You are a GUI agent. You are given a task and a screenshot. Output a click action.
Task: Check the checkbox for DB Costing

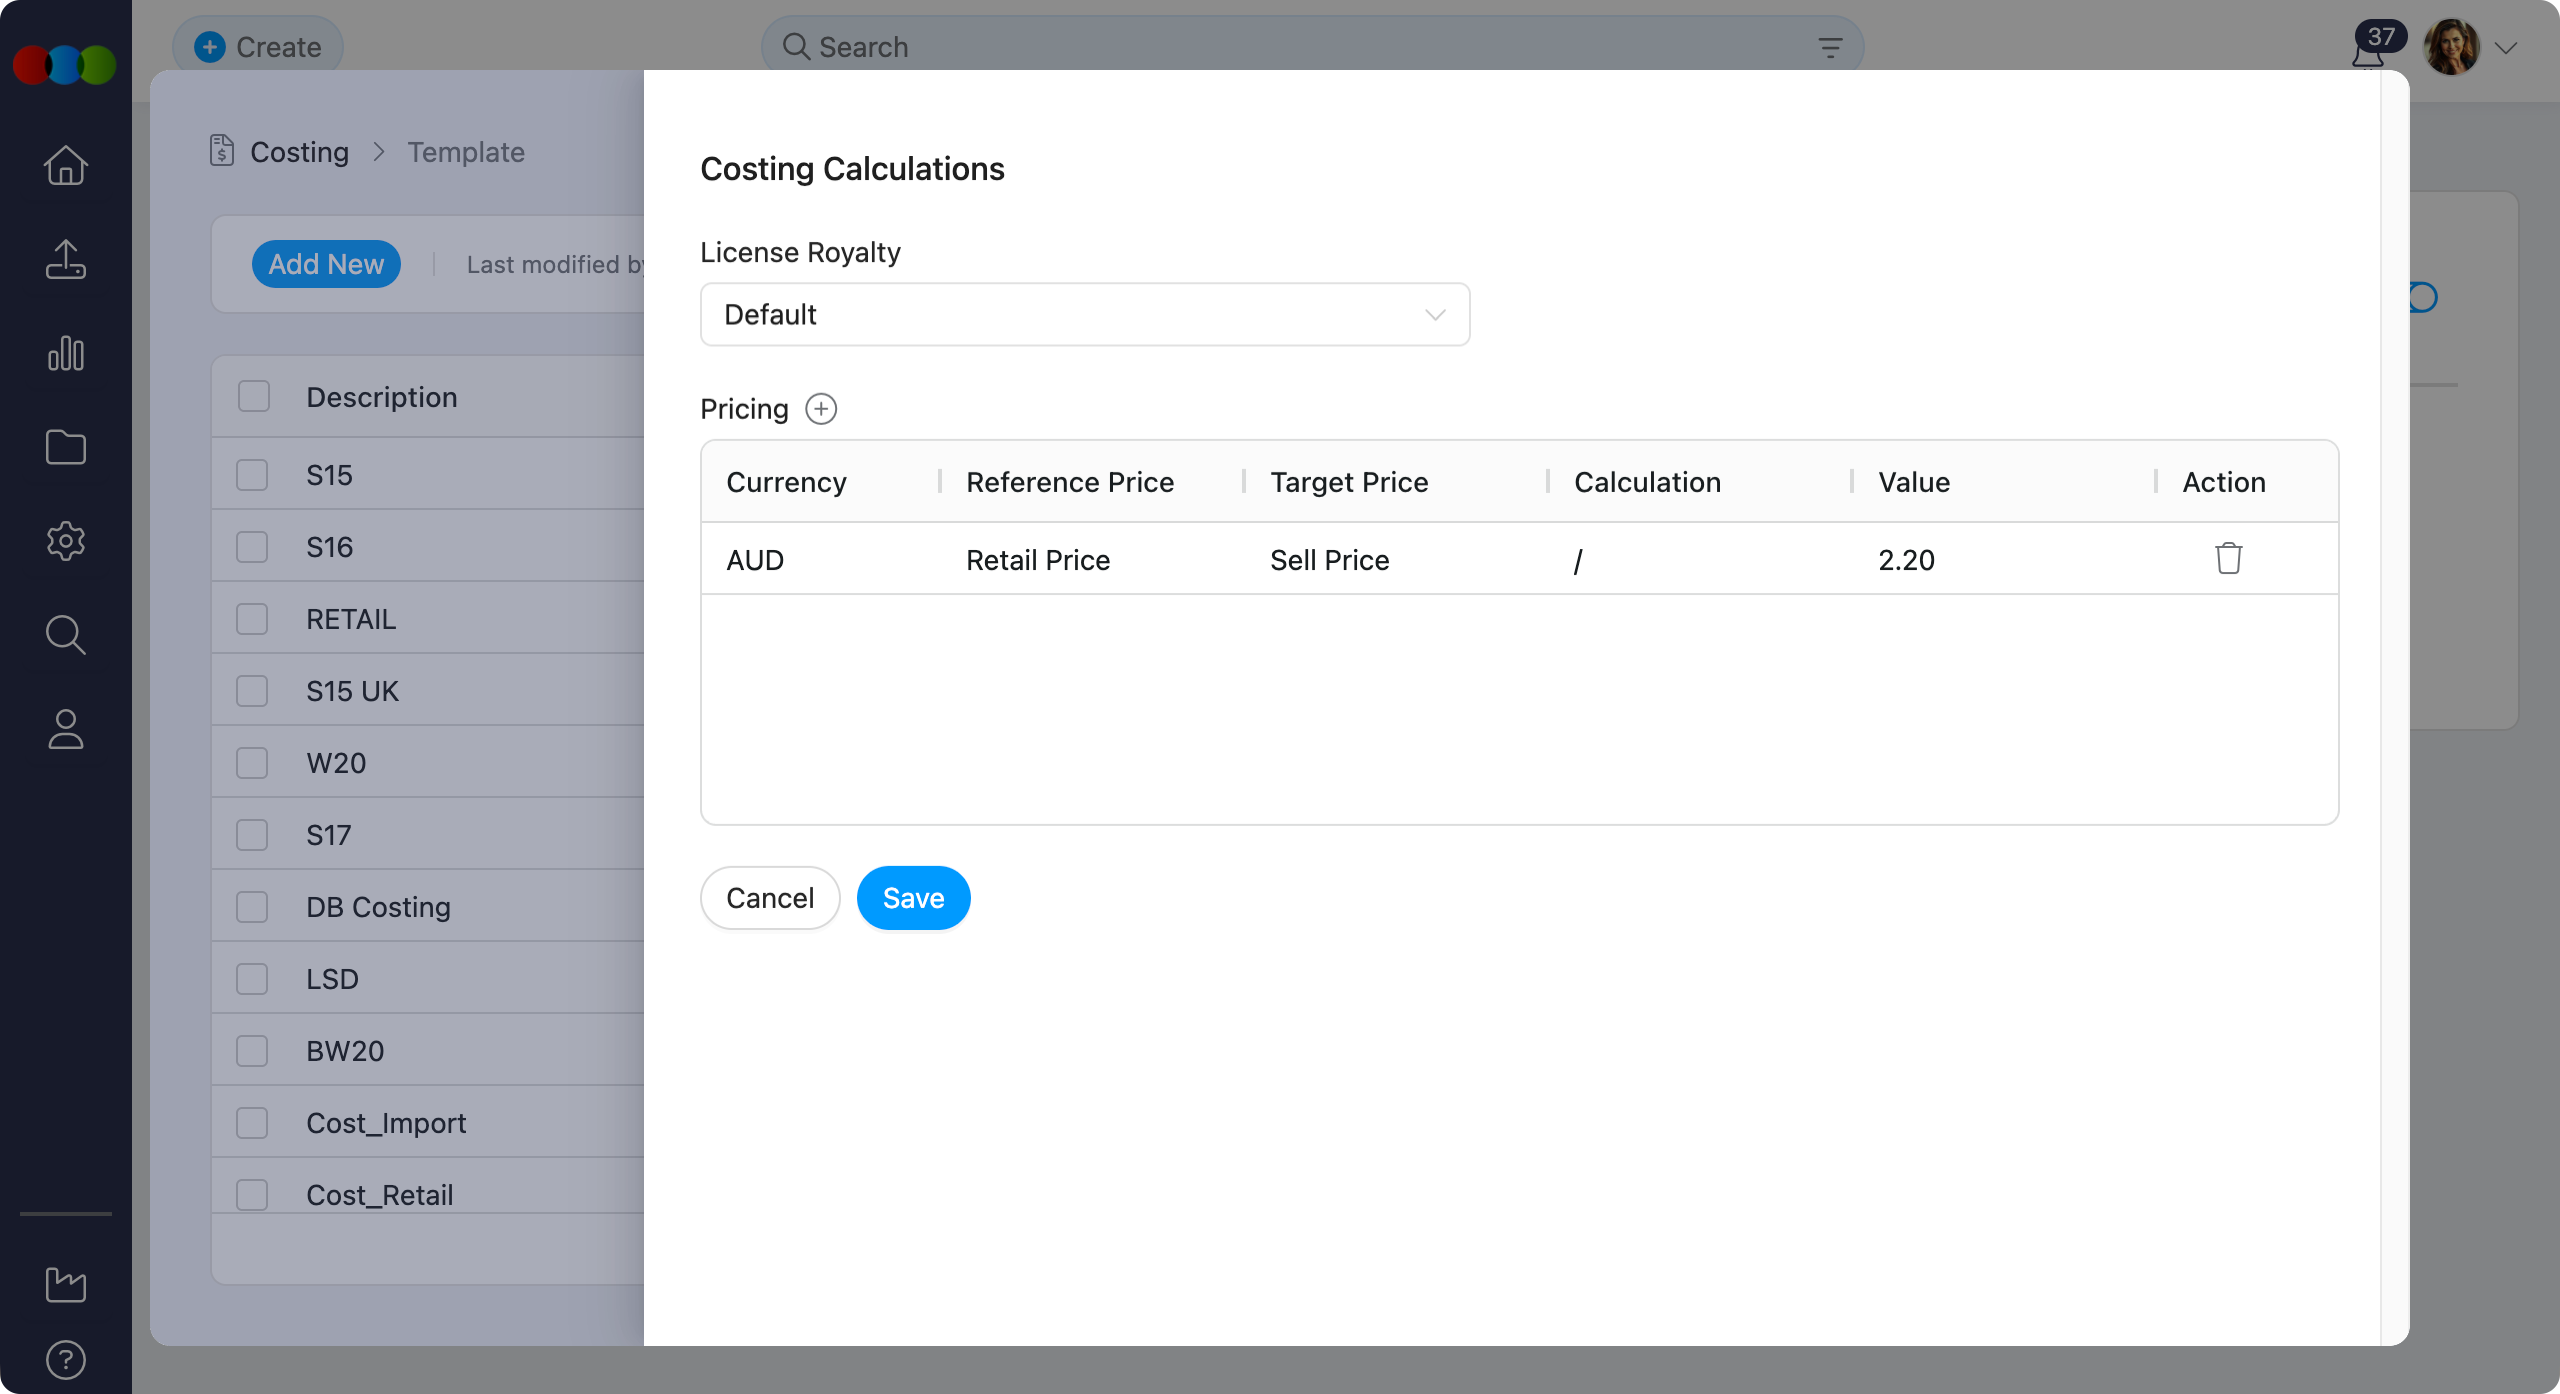click(x=252, y=906)
